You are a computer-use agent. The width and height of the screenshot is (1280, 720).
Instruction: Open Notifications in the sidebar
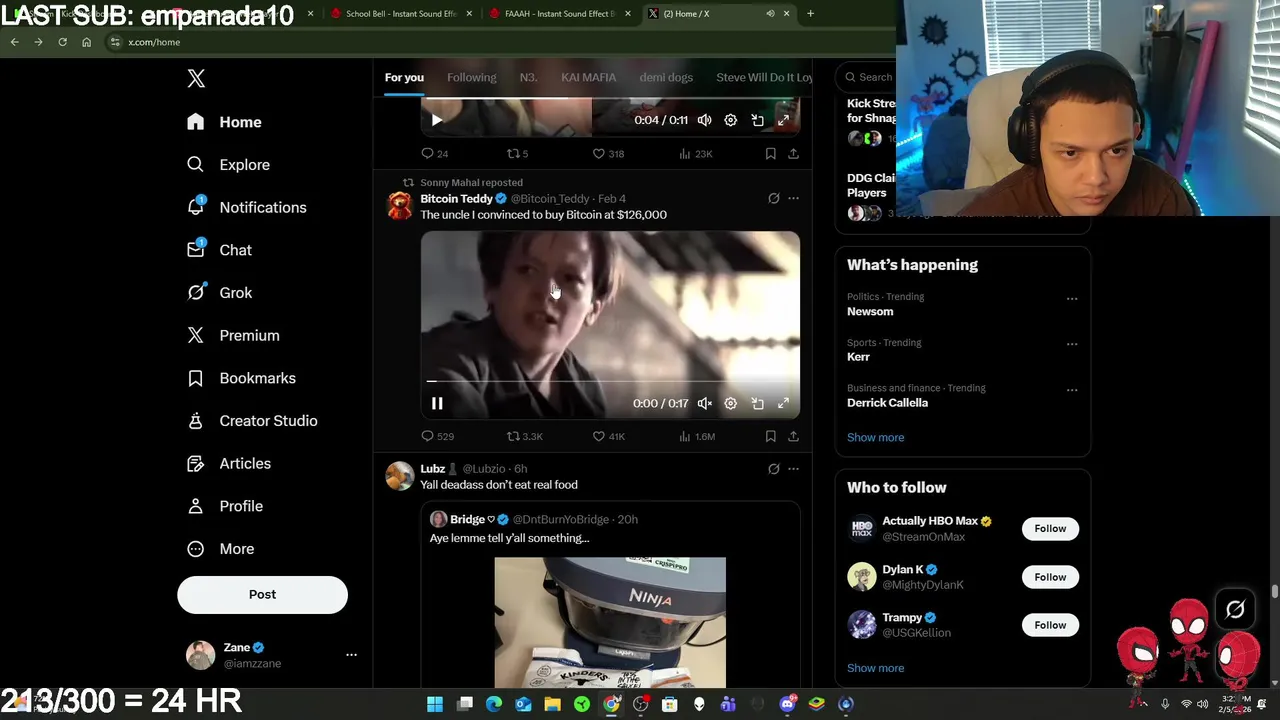tap(247, 207)
